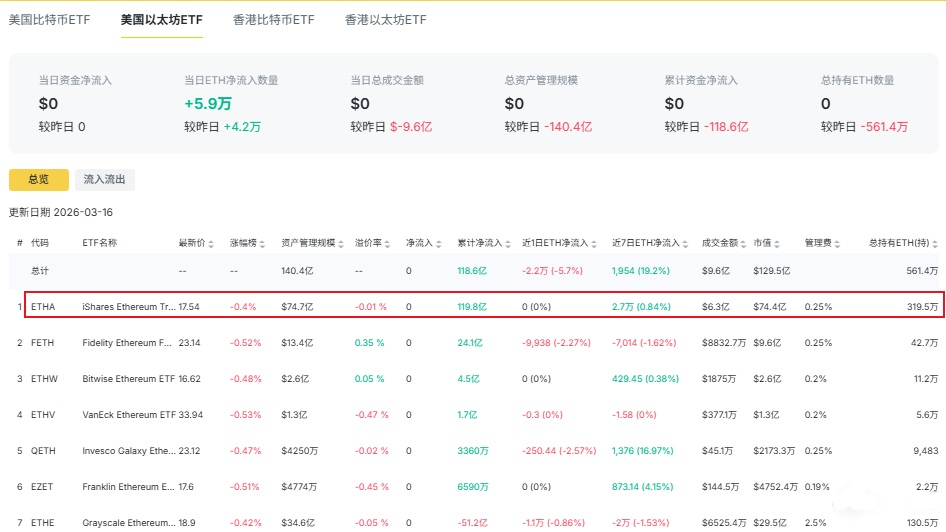Open Grayscale Ethereum name
The height and width of the screenshot is (532, 946).
click(x=129, y=523)
